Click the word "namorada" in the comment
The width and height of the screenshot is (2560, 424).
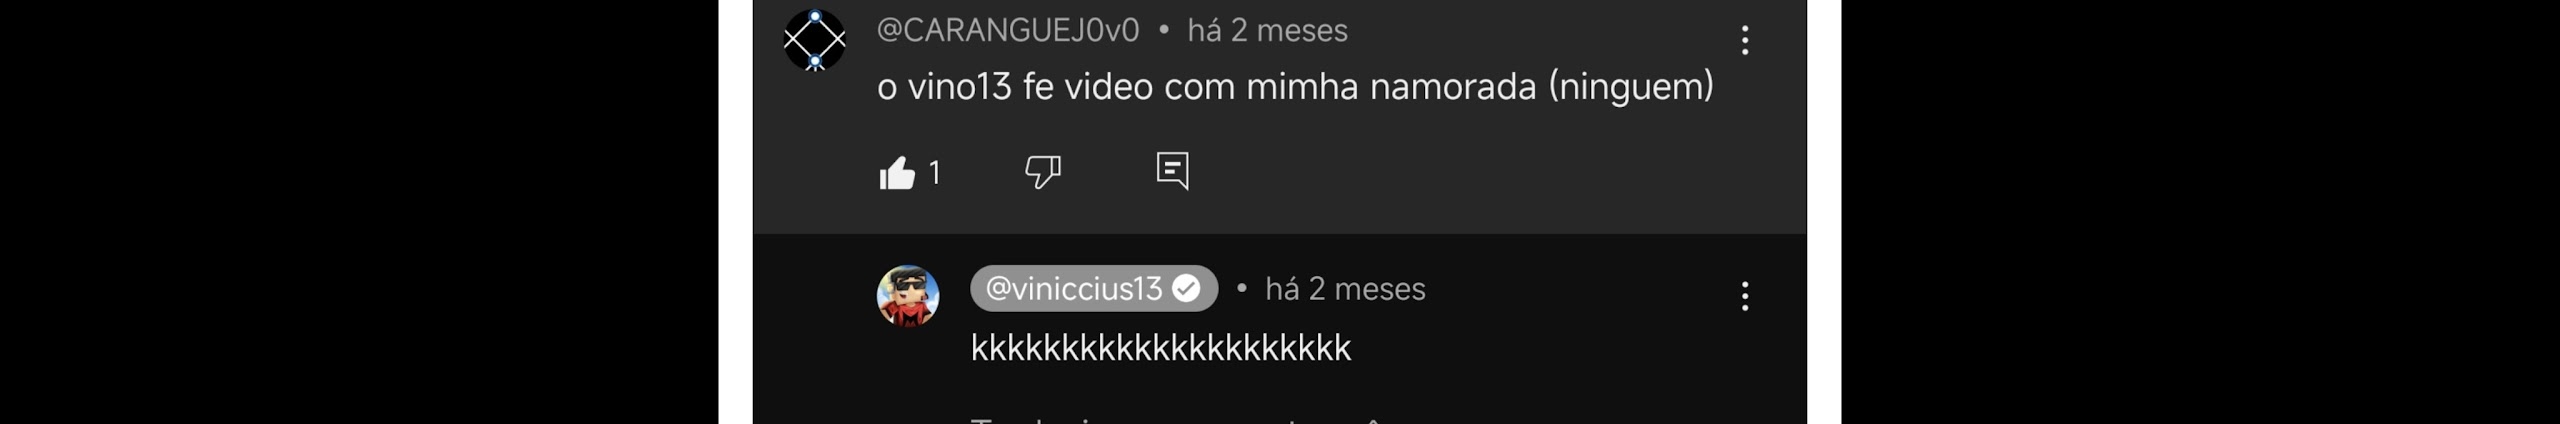[x=1453, y=87]
